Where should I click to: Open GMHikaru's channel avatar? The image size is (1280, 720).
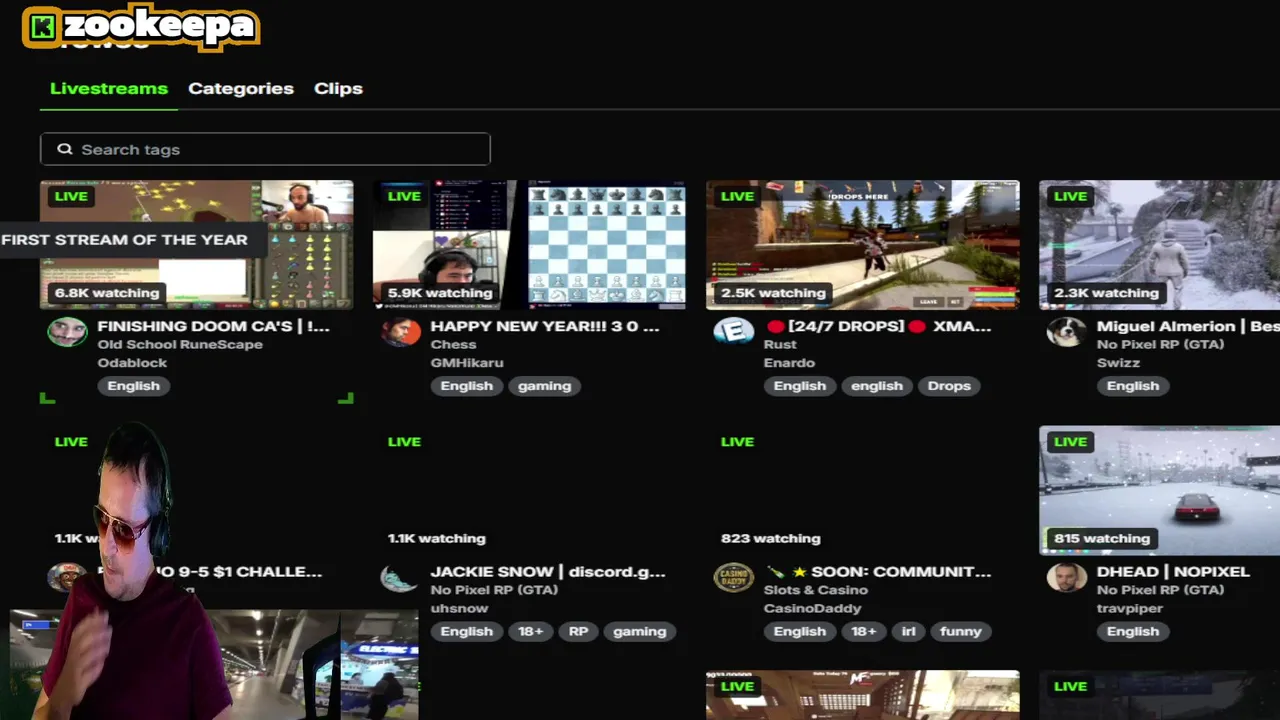coord(401,331)
